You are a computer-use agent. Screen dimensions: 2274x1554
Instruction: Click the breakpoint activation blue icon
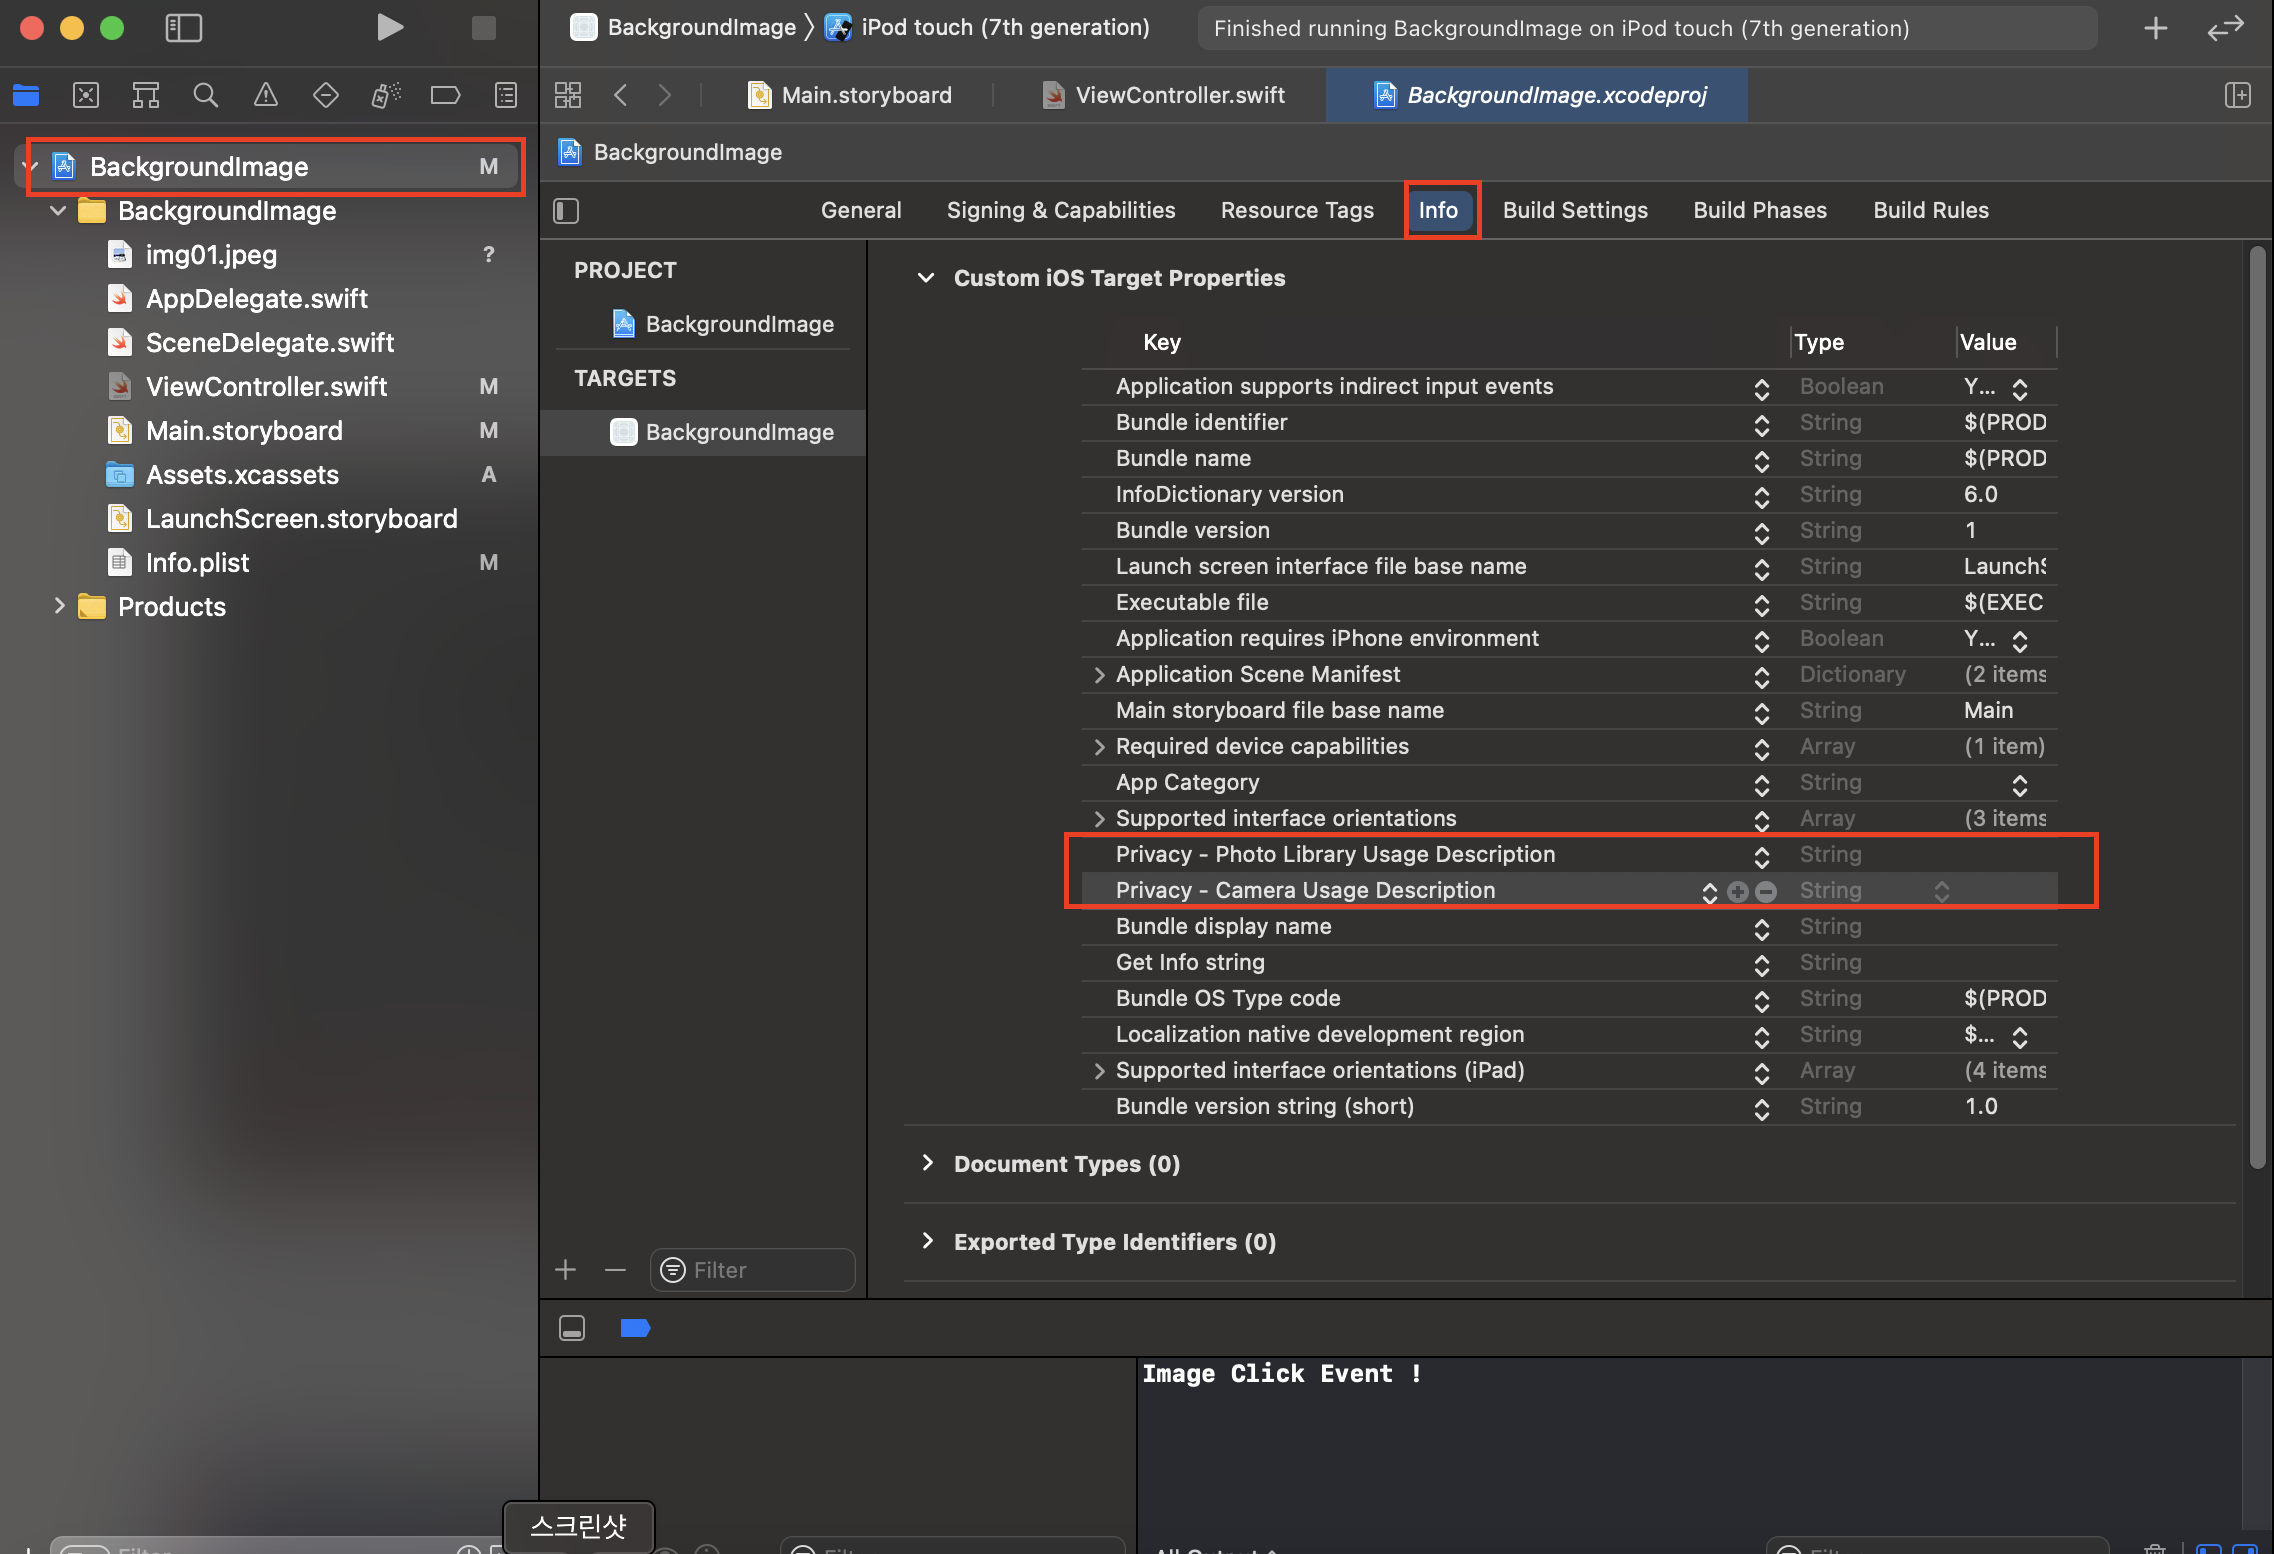point(635,1328)
